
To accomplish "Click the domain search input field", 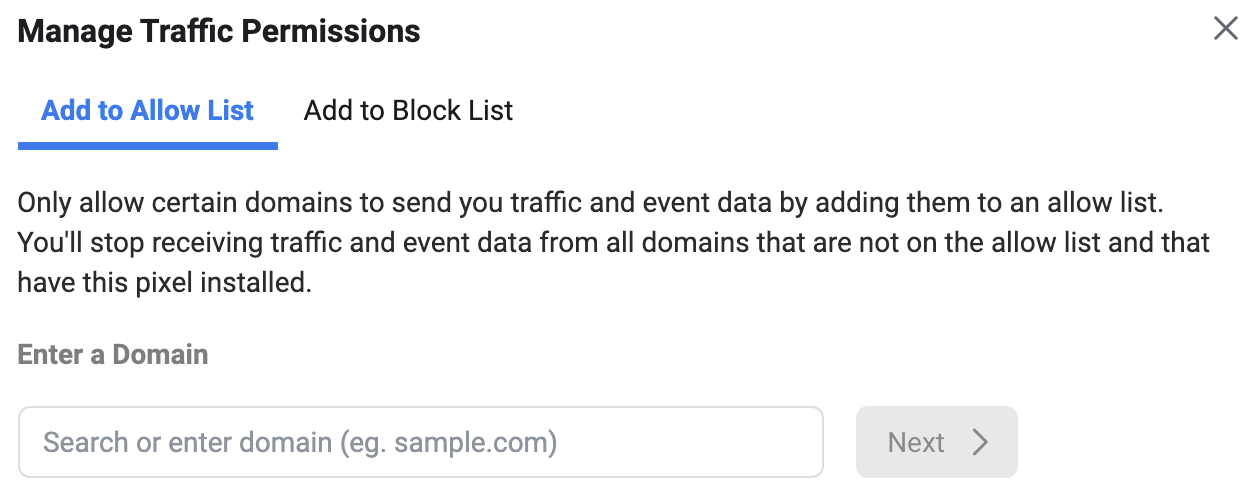I will pyautogui.click(x=420, y=442).
